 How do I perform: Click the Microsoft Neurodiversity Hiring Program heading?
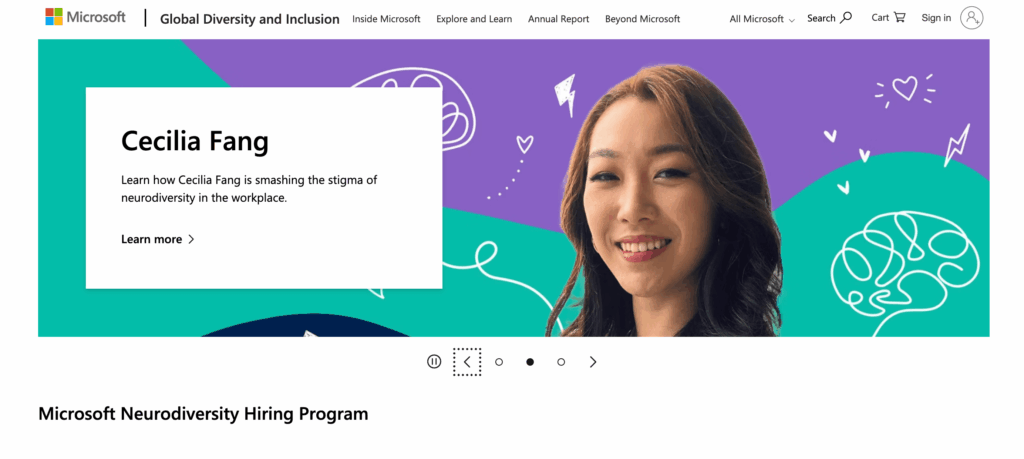coord(203,413)
